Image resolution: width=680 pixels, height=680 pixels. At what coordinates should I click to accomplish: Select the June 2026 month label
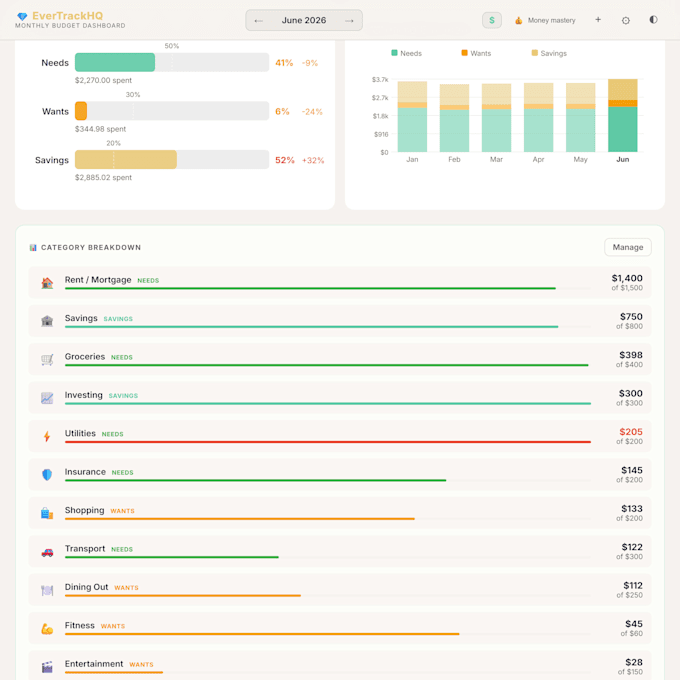[304, 20]
